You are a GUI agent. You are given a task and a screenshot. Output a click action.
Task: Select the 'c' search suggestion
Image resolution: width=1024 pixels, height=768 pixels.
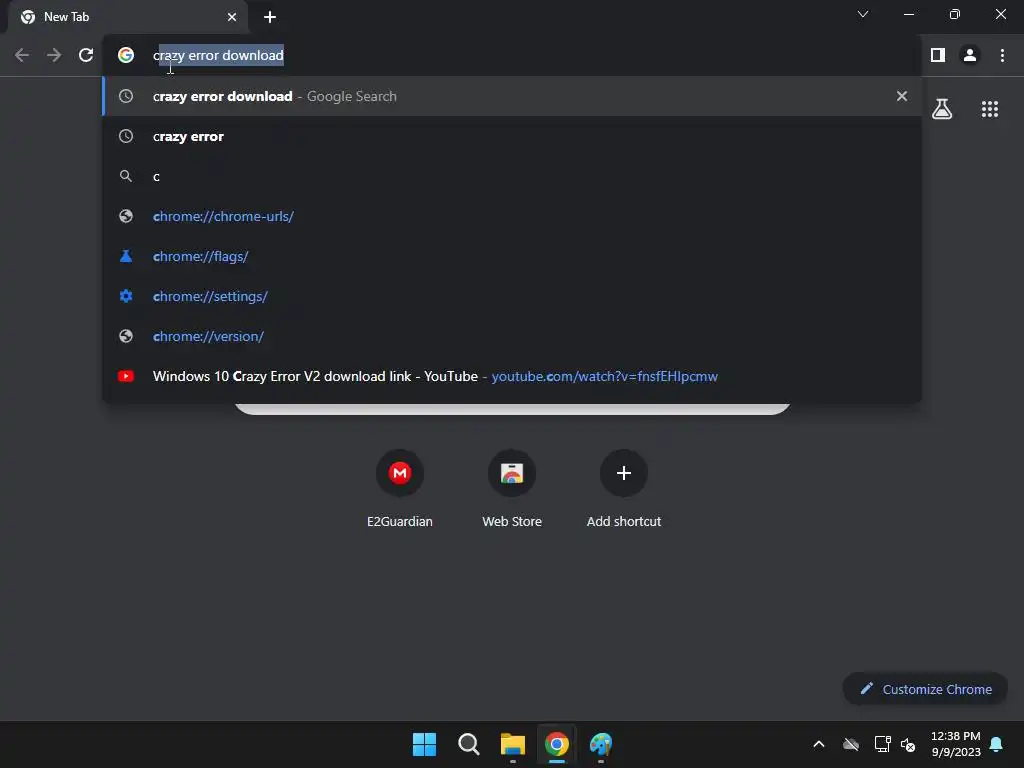[512, 176]
